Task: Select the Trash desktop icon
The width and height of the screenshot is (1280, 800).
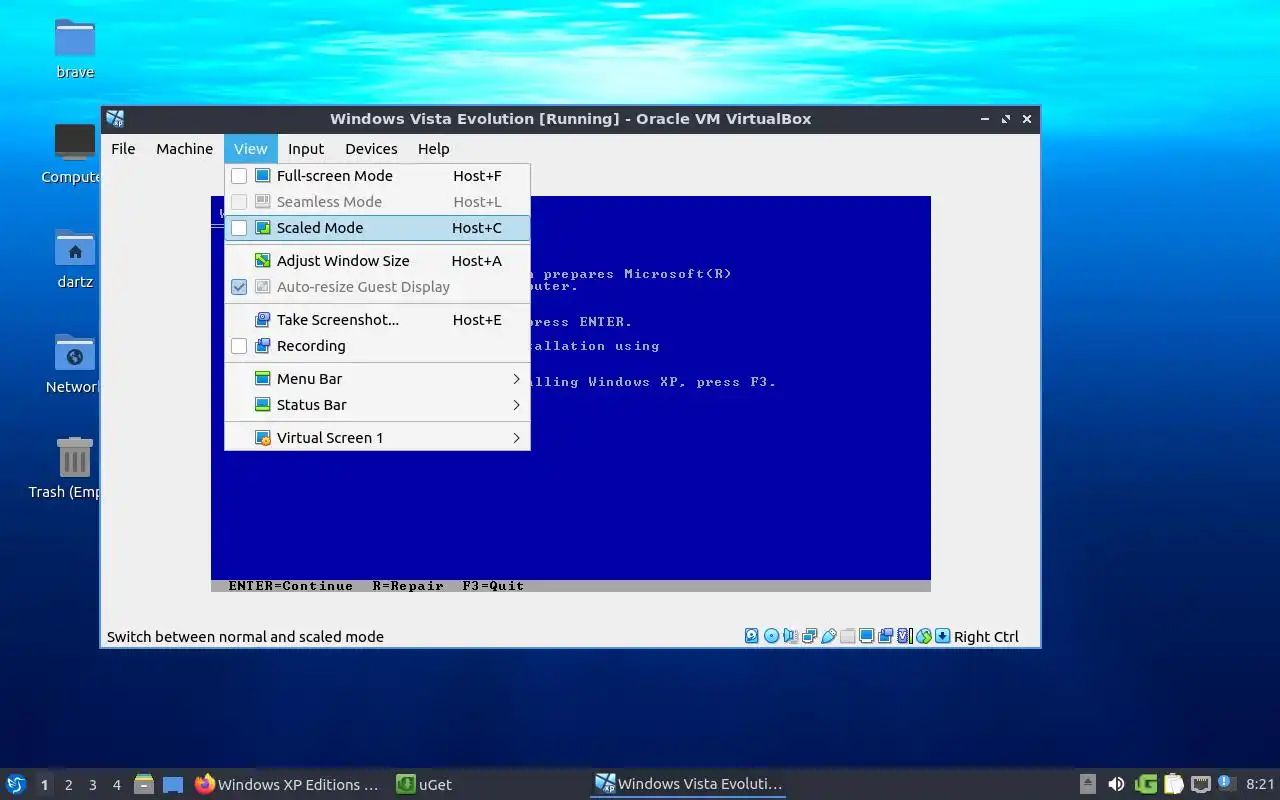Action: [x=75, y=467]
